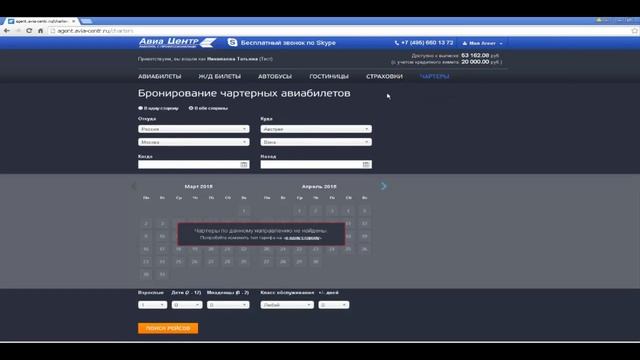Open the calendar icon in the Назад field

point(366,164)
